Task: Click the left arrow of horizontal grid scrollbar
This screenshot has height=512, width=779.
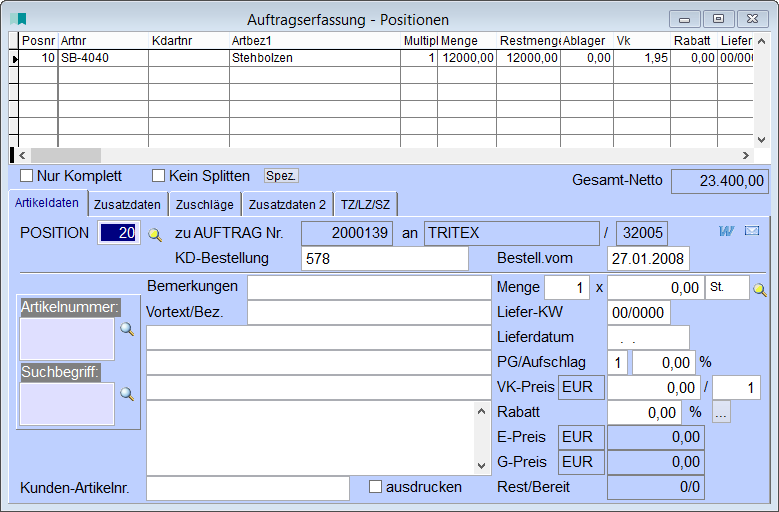Action: [x=22, y=155]
